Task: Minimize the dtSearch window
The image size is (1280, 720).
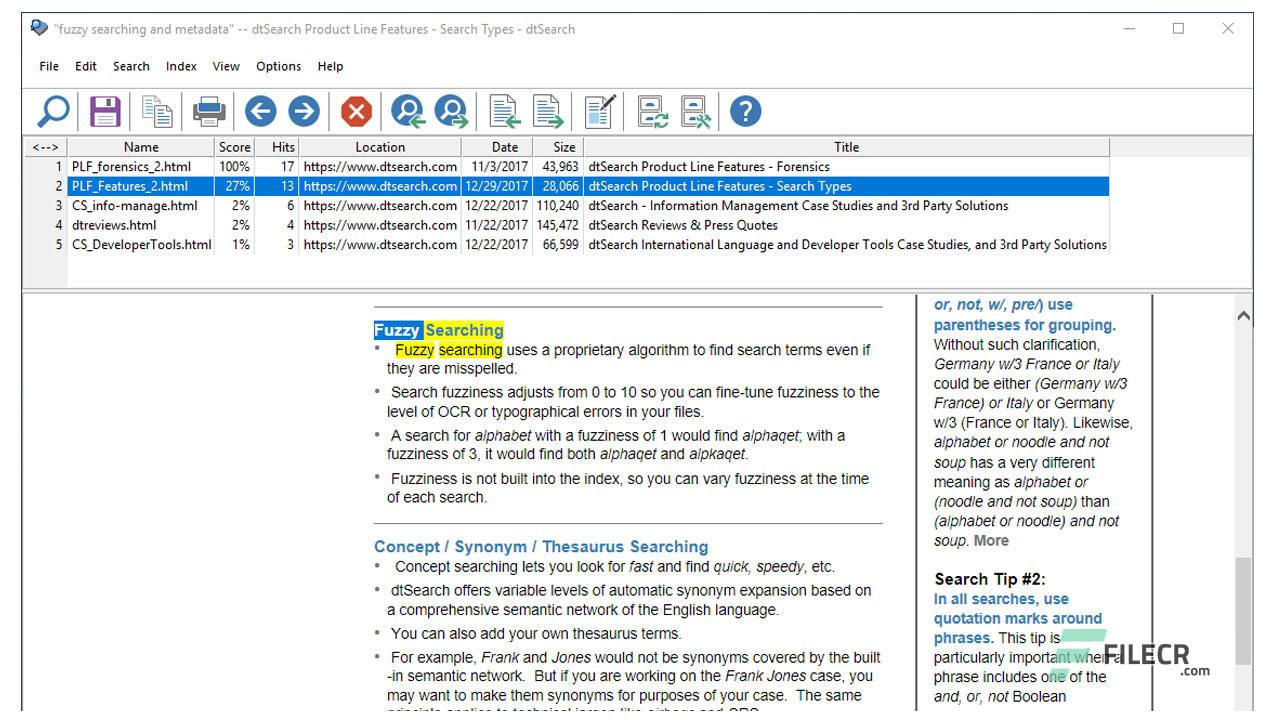Action: (1130, 29)
